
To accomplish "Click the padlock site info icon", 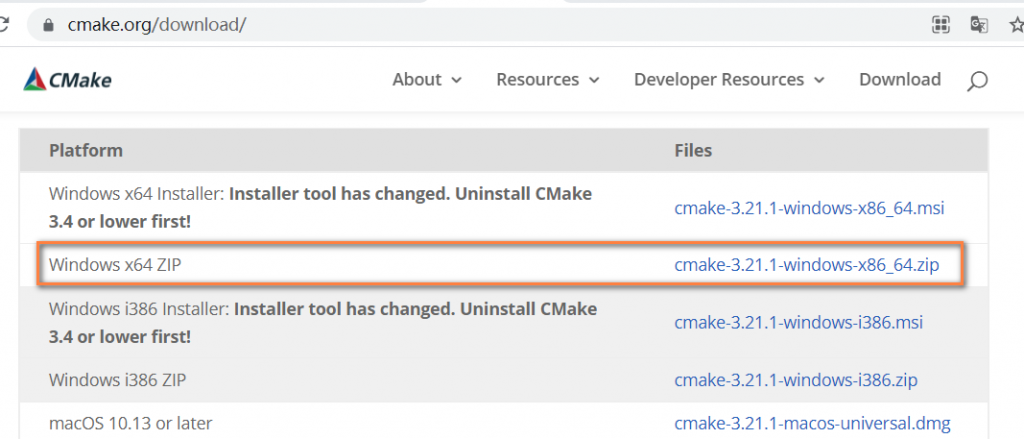I will point(46,25).
